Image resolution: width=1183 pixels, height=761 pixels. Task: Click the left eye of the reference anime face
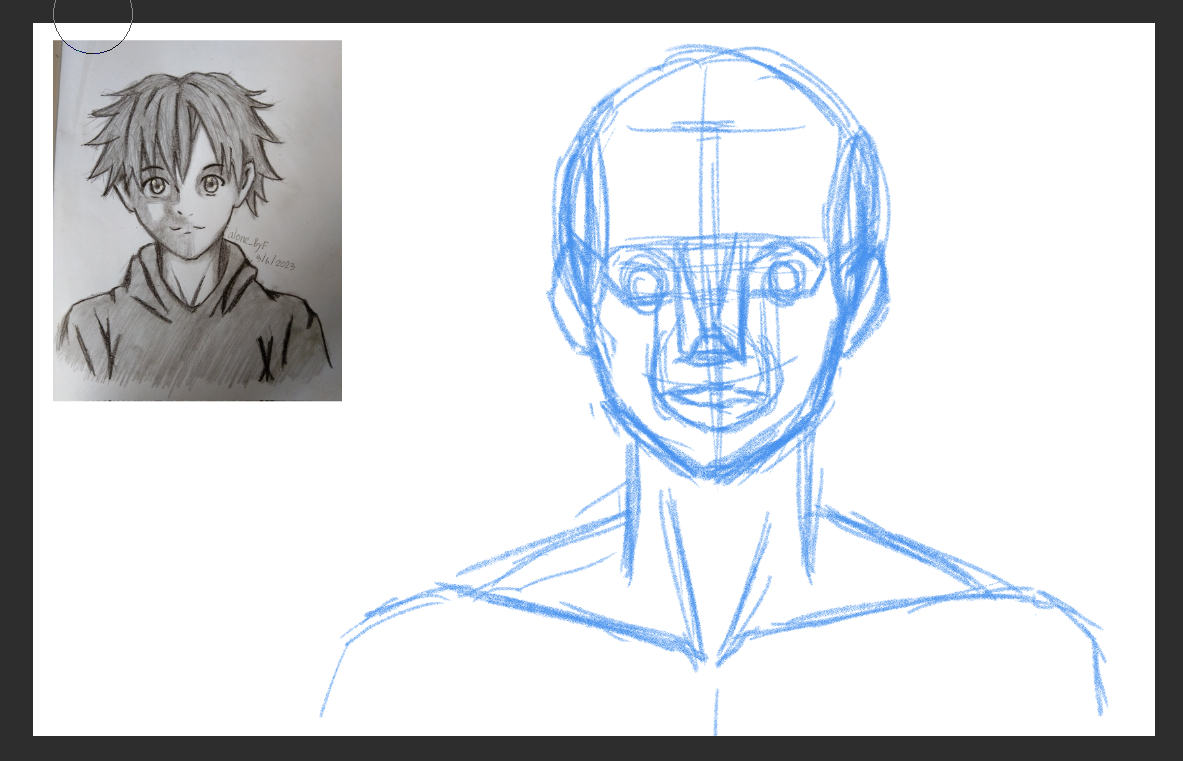(156, 185)
